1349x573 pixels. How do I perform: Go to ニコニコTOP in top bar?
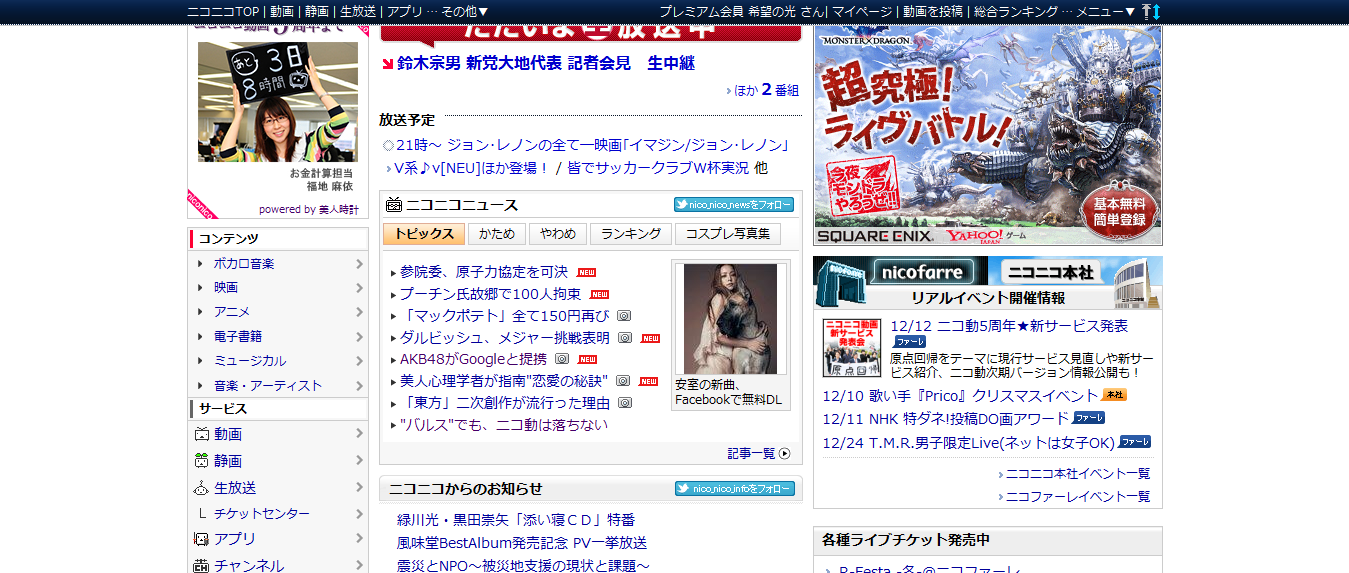(x=223, y=11)
